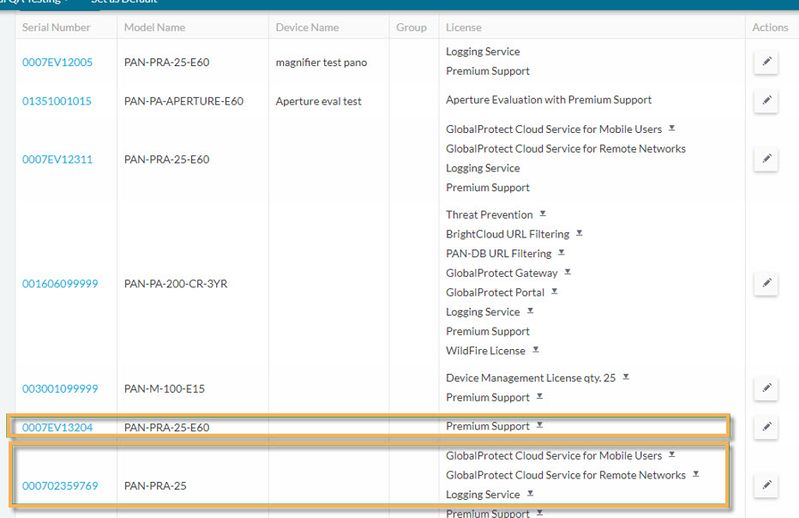Open edit action for serial 0007EV12311
This screenshot has width=799, height=518.
[x=766, y=159]
